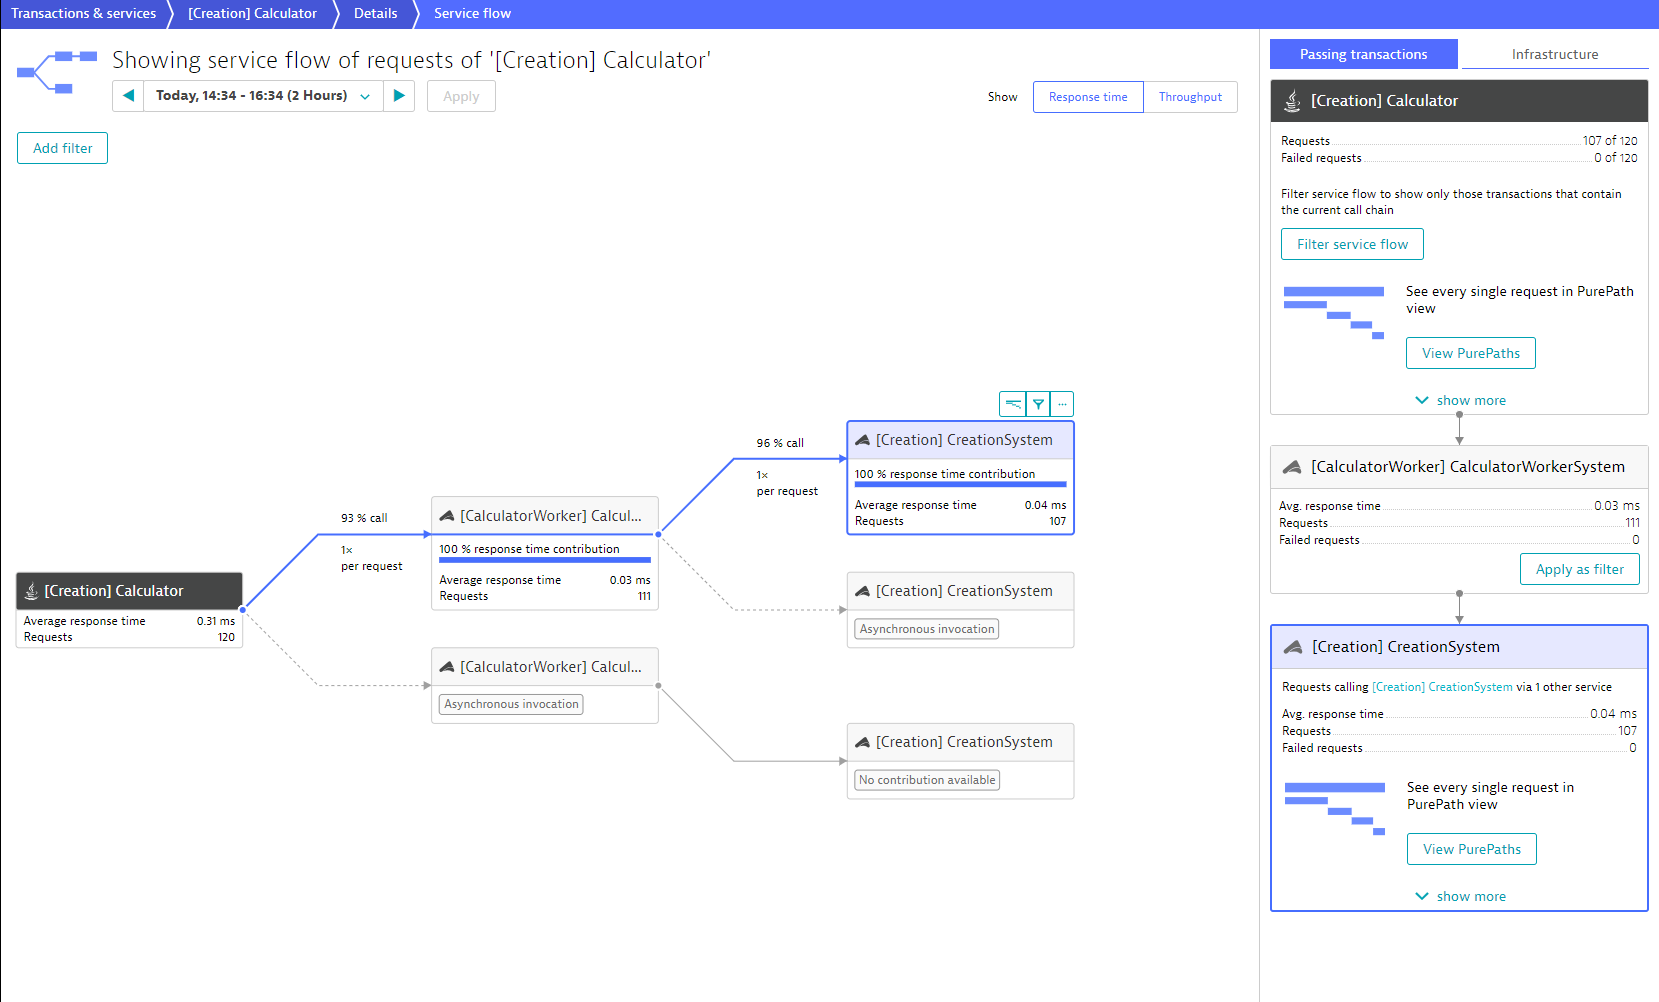Expand show more in Calculator panel

1460,400
